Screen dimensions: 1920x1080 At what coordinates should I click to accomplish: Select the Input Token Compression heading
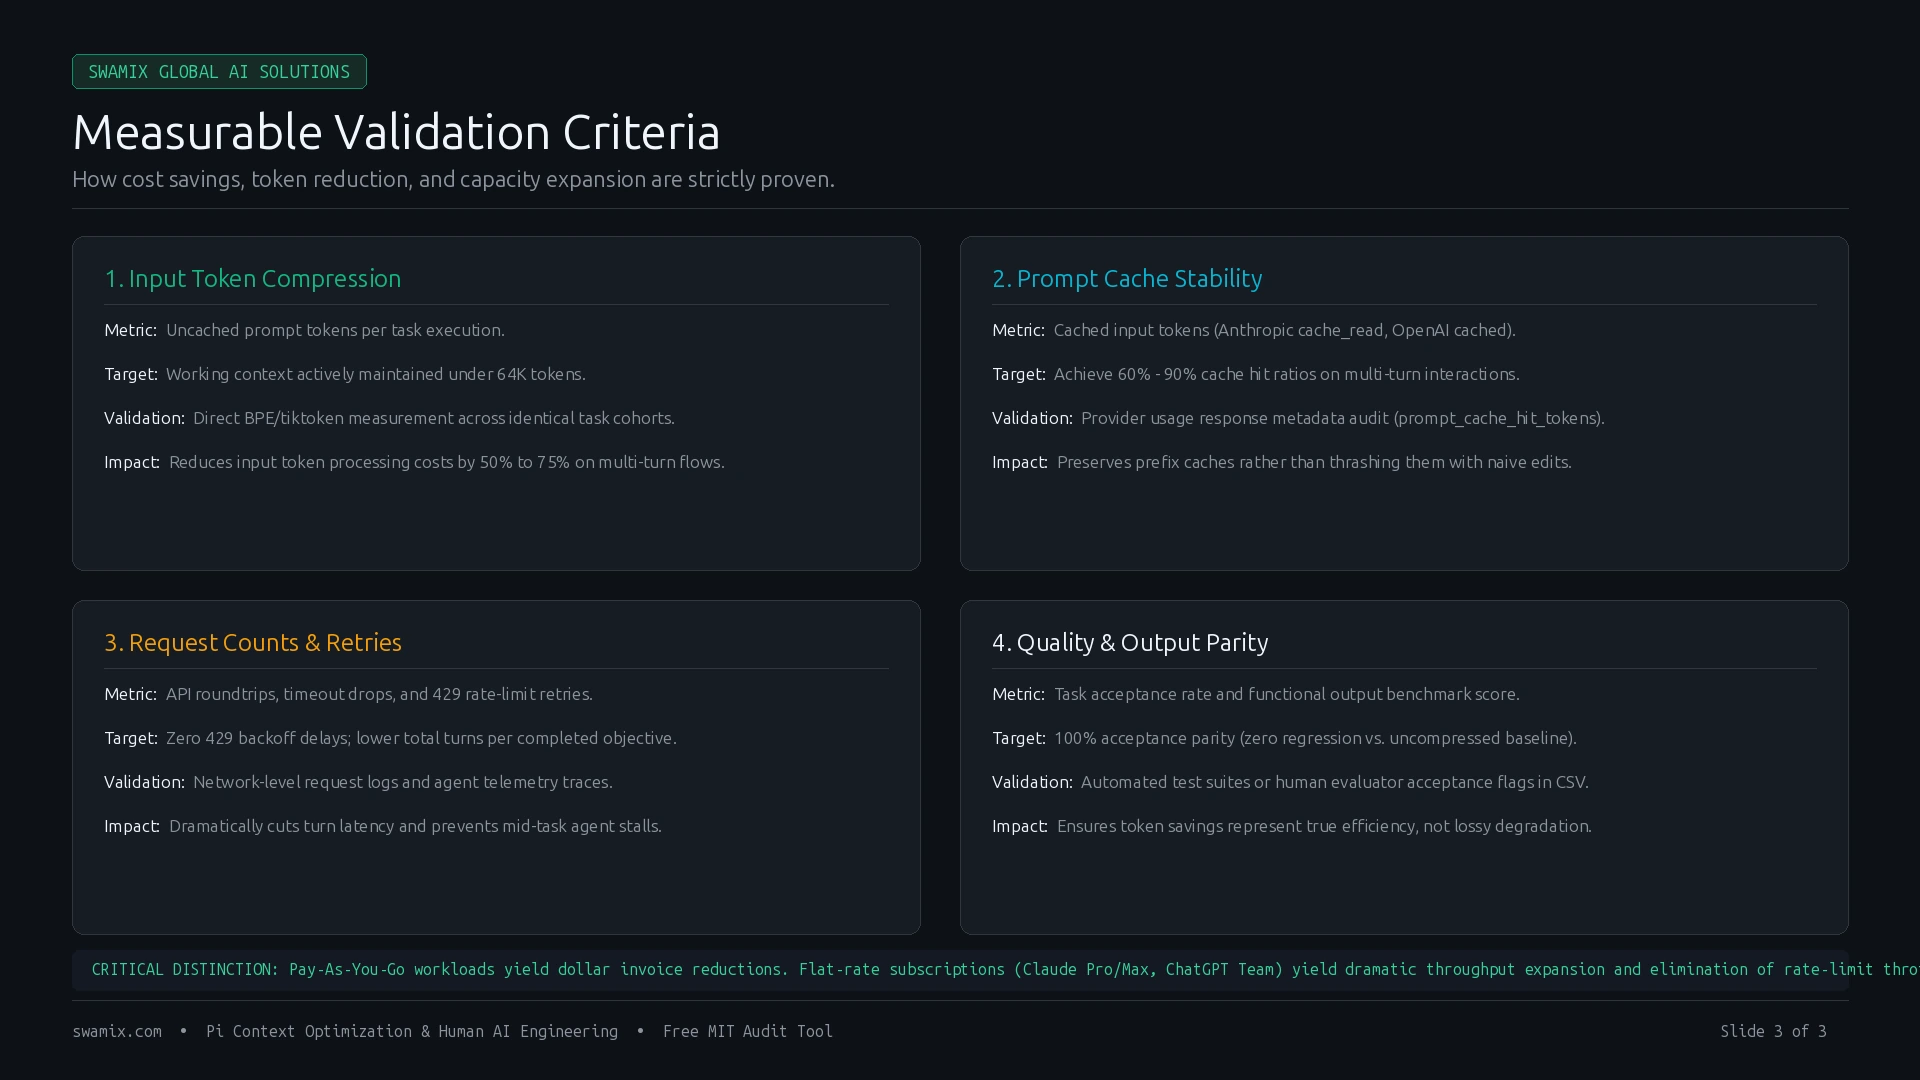[x=252, y=279]
